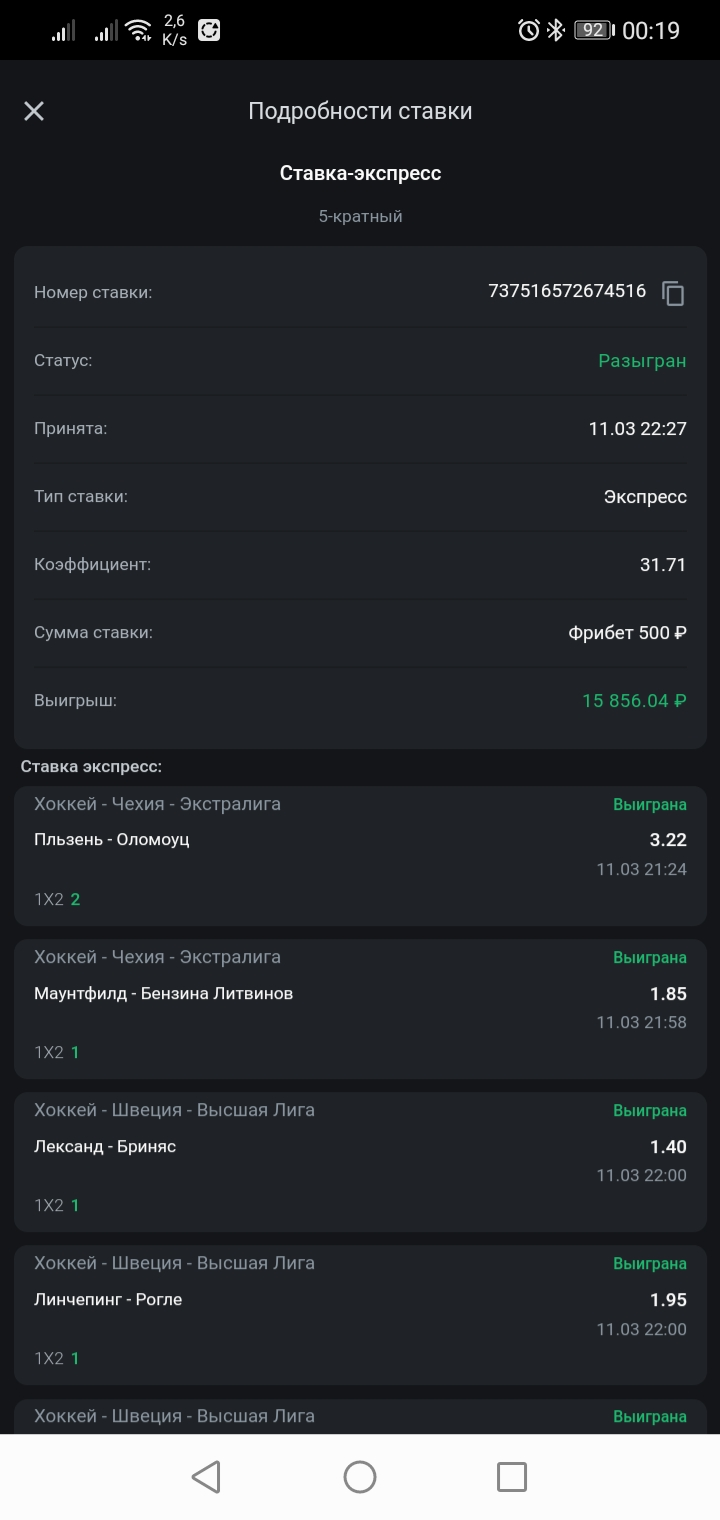Tap the 5-кратный subtitle label
The height and width of the screenshot is (1520, 720).
coord(360,216)
